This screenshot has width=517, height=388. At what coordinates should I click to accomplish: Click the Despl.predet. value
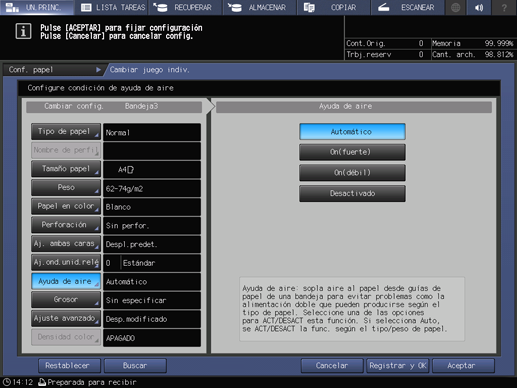tap(152, 244)
